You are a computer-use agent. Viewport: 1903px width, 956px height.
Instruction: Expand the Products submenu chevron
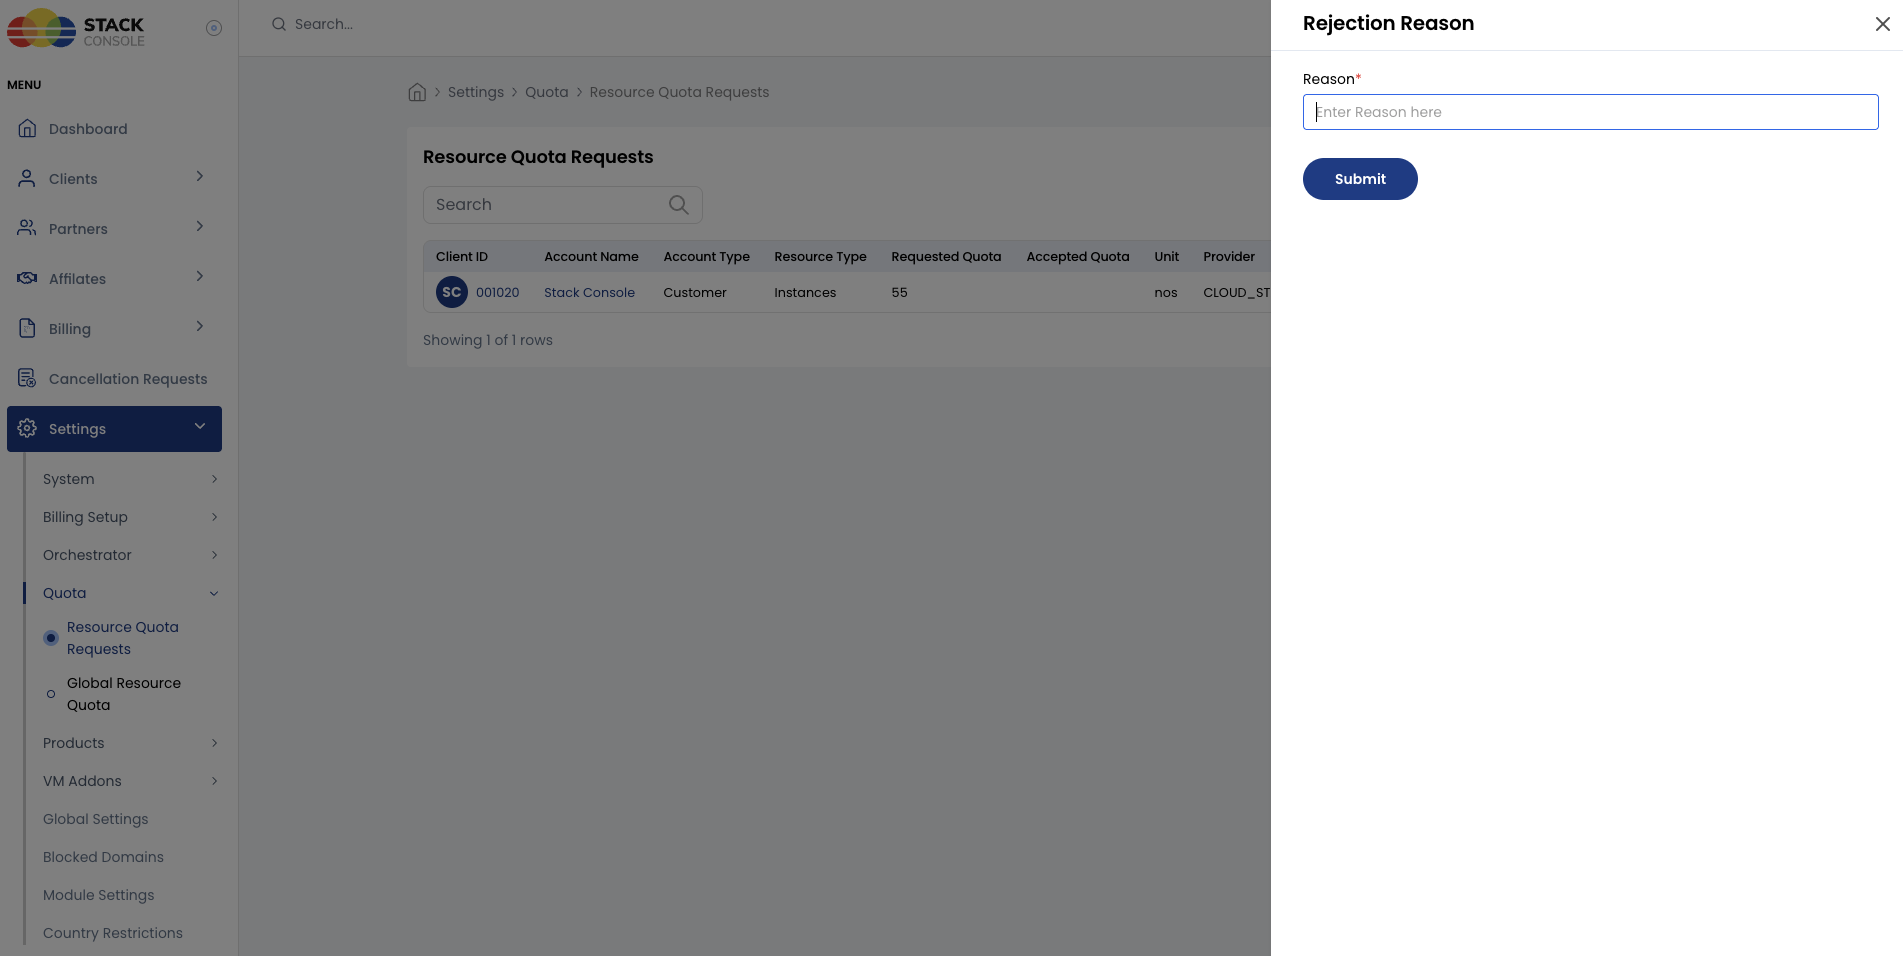pos(214,743)
